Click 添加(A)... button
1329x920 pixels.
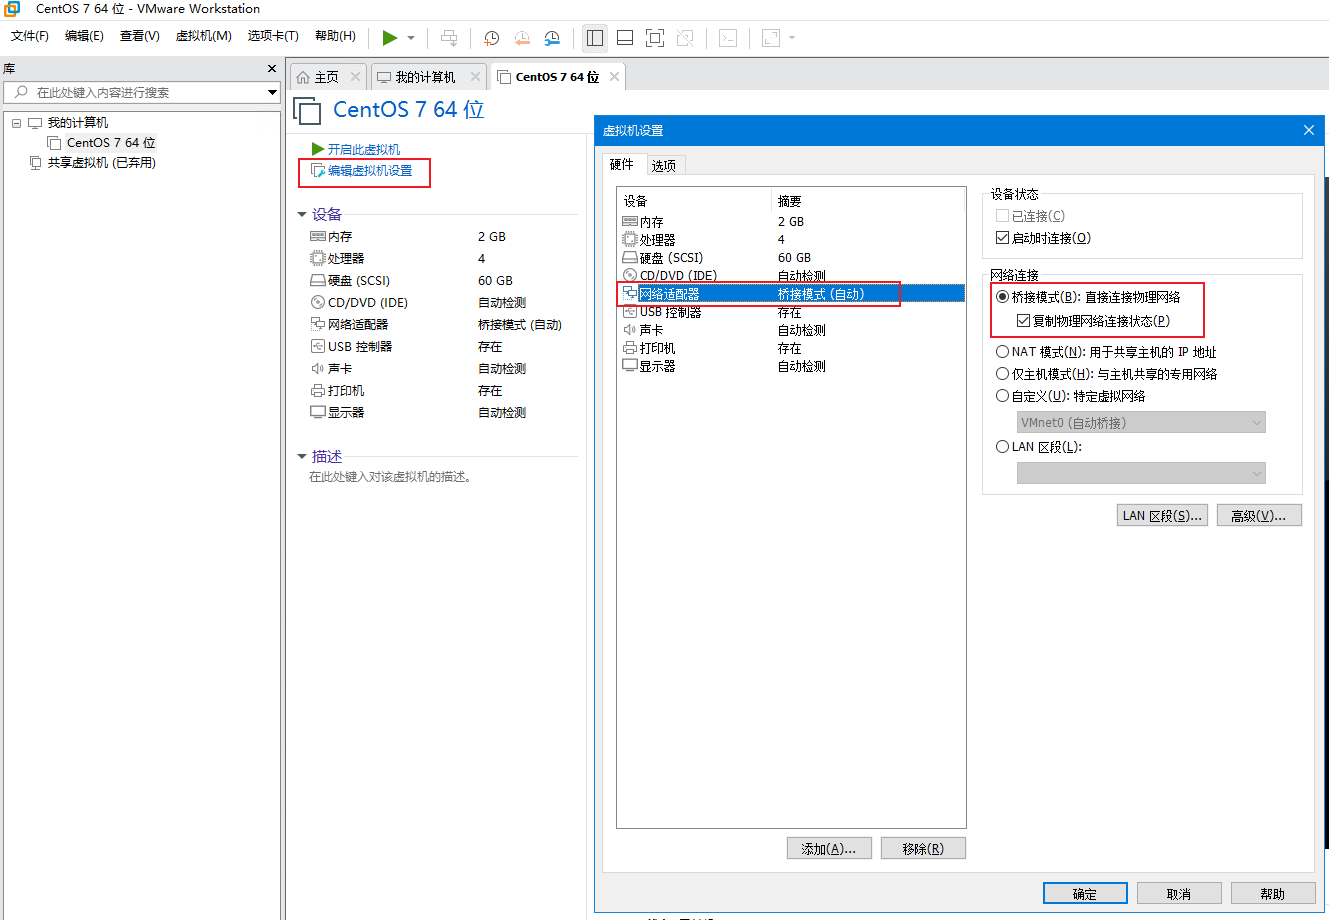tap(829, 848)
